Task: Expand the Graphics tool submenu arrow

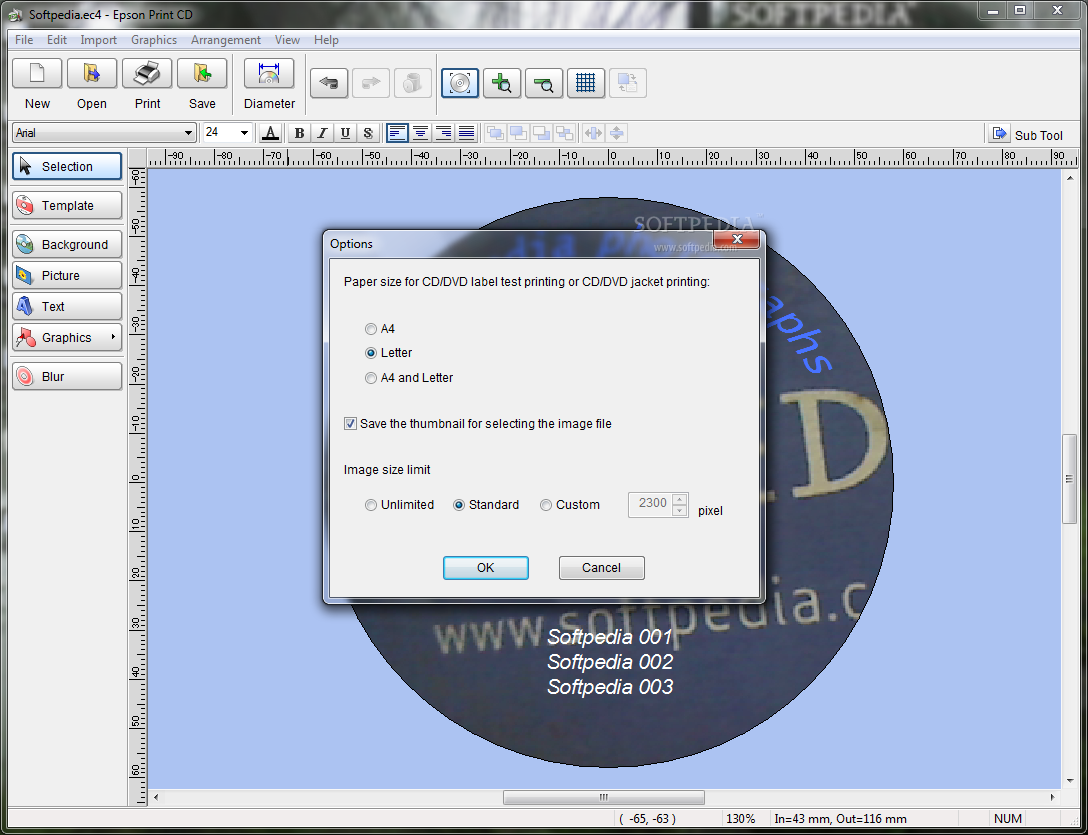Action: pyautogui.click(x=113, y=337)
